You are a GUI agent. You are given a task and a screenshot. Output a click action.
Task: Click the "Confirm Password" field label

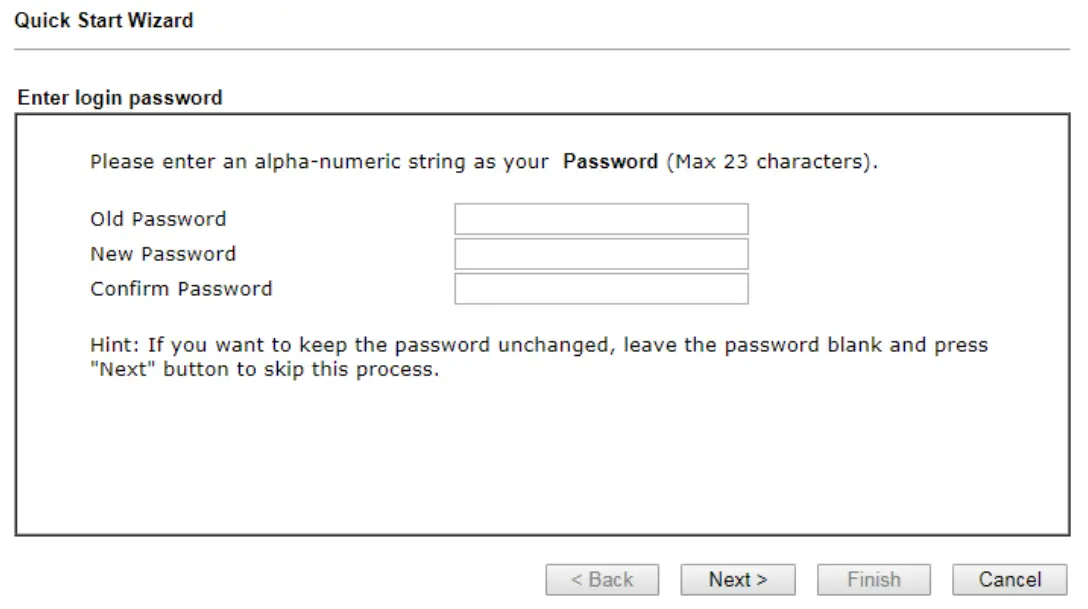click(x=181, y=289)
